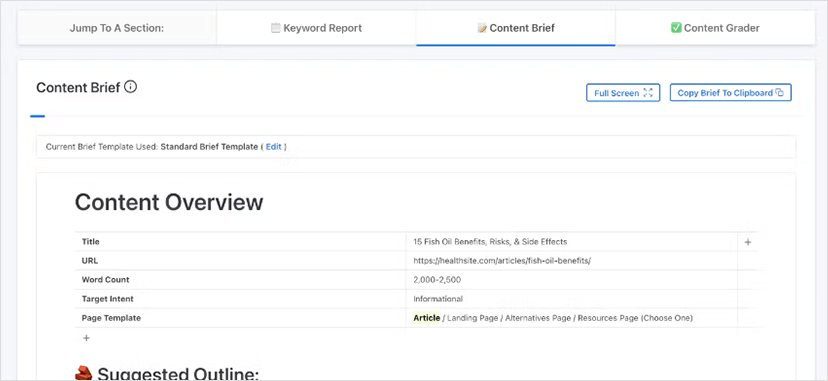
Task: Click the Content Overview heading
Action: point(169,203)
